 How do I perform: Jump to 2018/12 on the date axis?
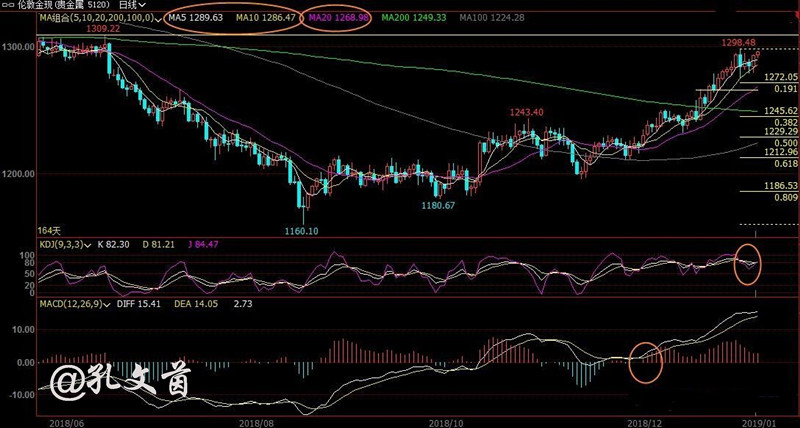click(x=643, y=423)
